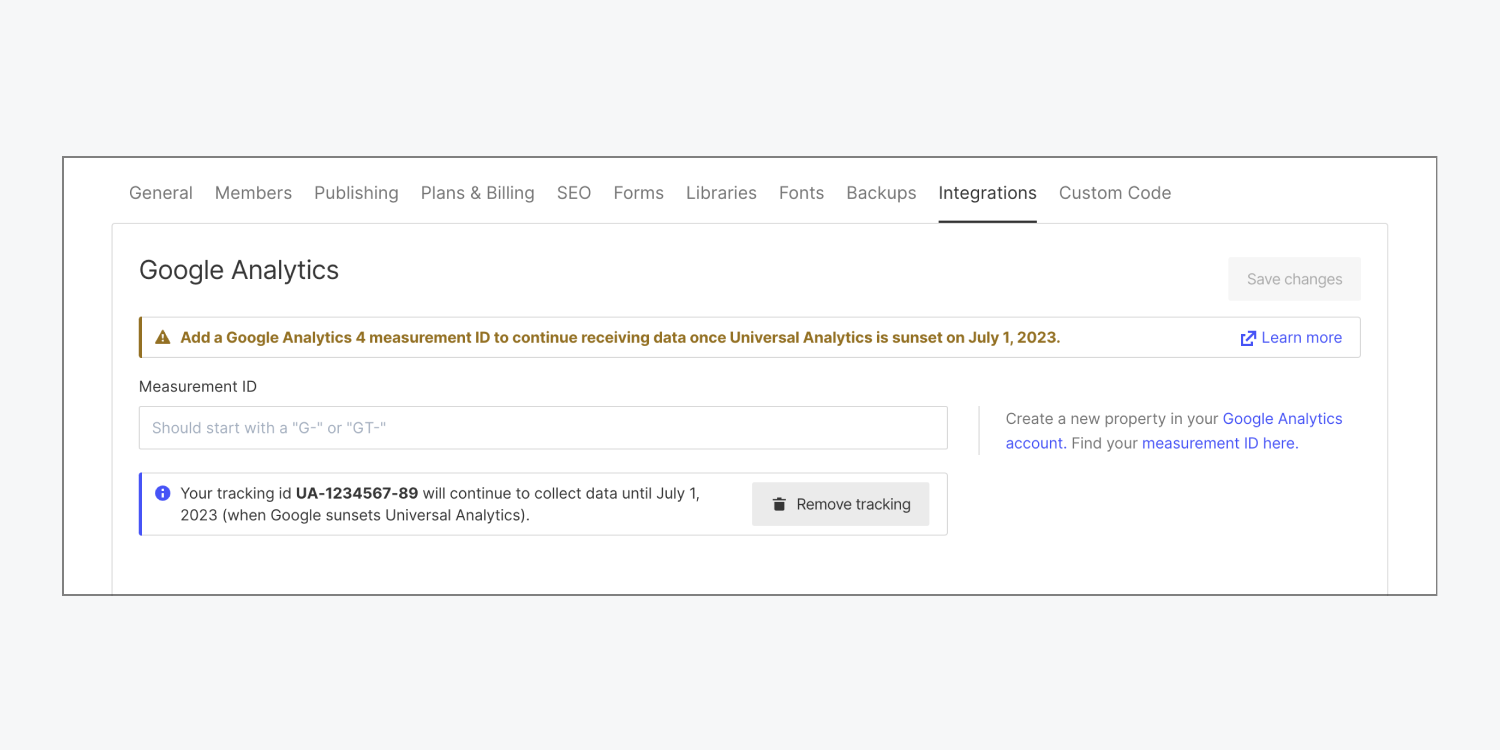Image resolution: width=1501 pixels, height=751 pixels.
Task: Click the Measurement ID label
Action: pos(198,386)
